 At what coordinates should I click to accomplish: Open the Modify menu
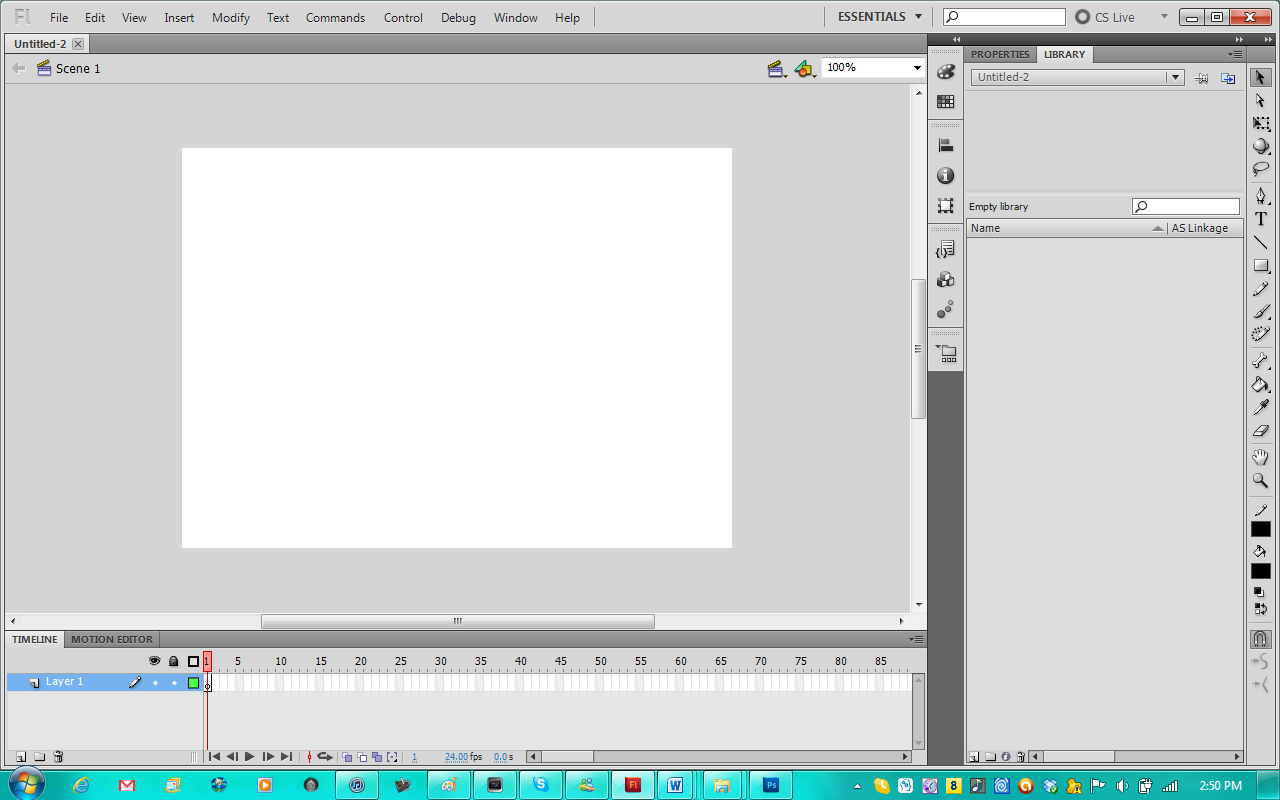231,18
